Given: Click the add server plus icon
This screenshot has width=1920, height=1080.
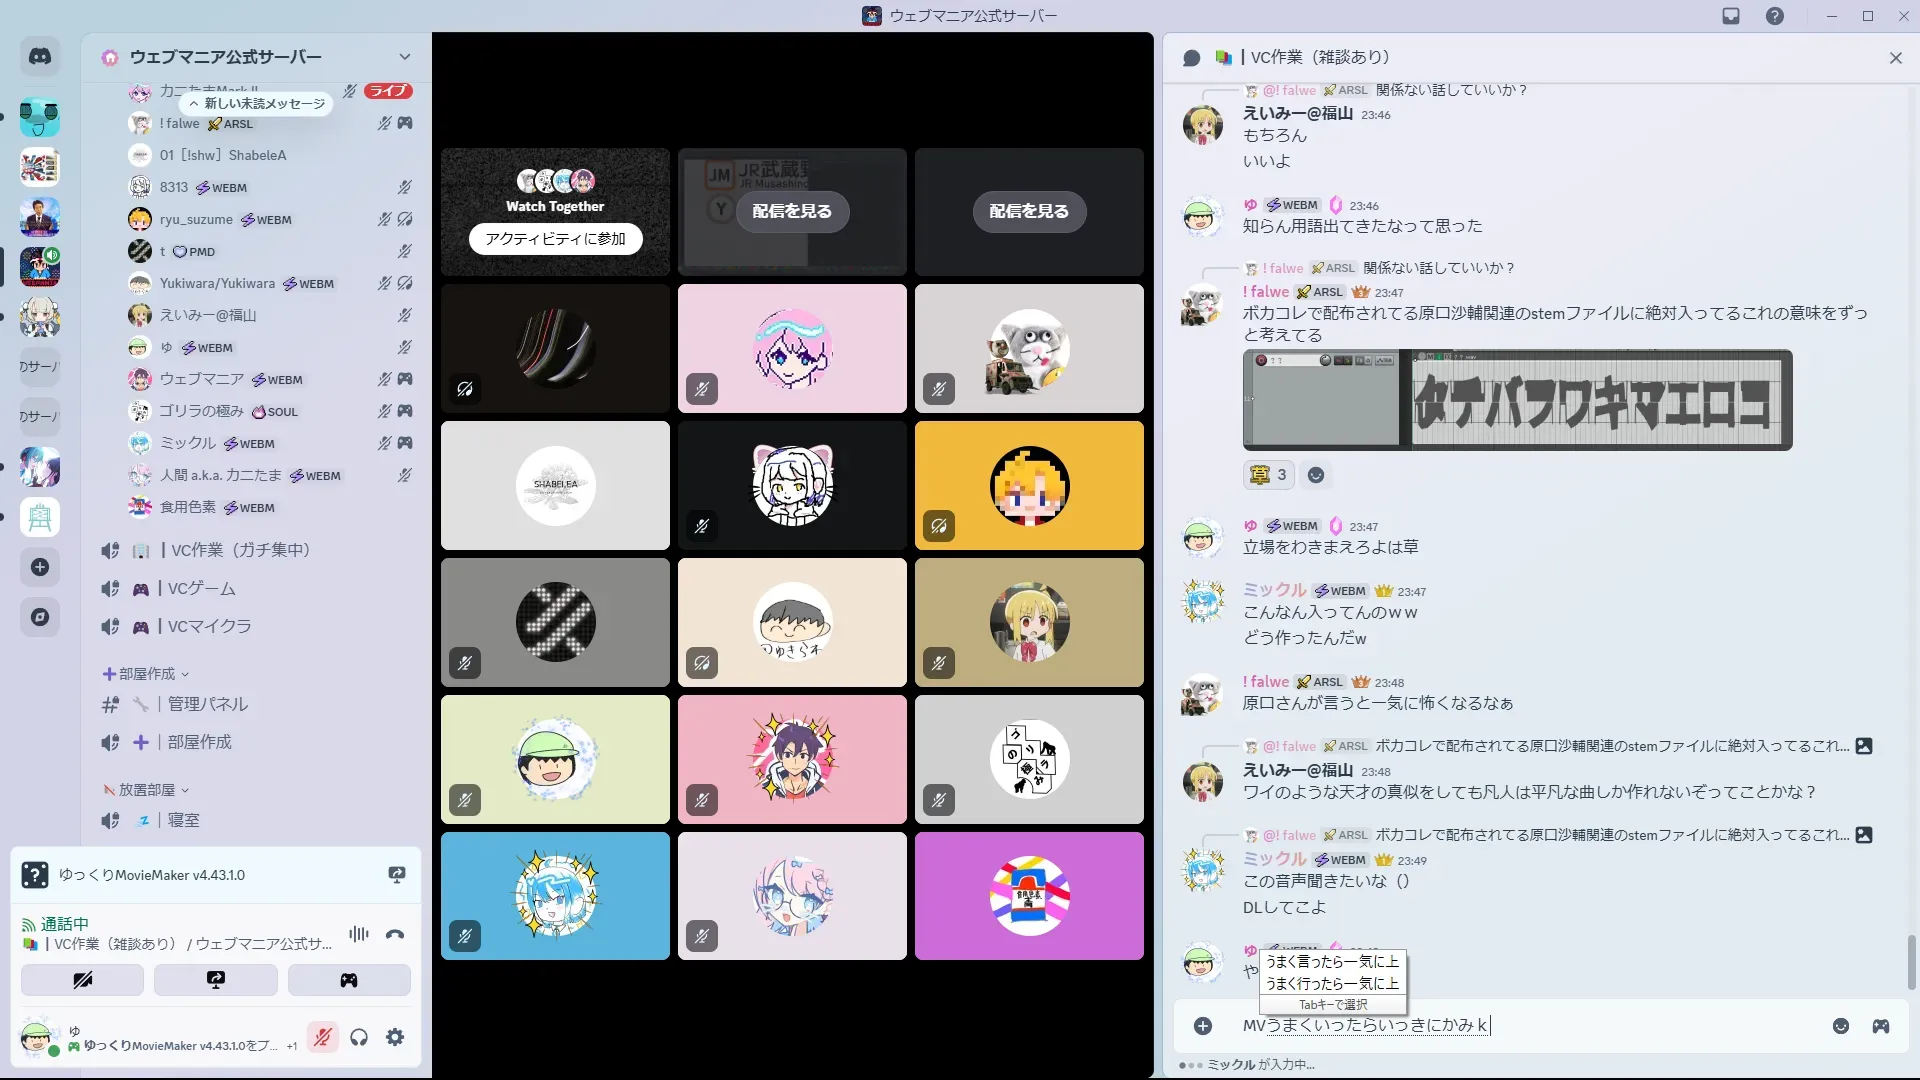Looking at the screenshot, I should pos(40,567).
